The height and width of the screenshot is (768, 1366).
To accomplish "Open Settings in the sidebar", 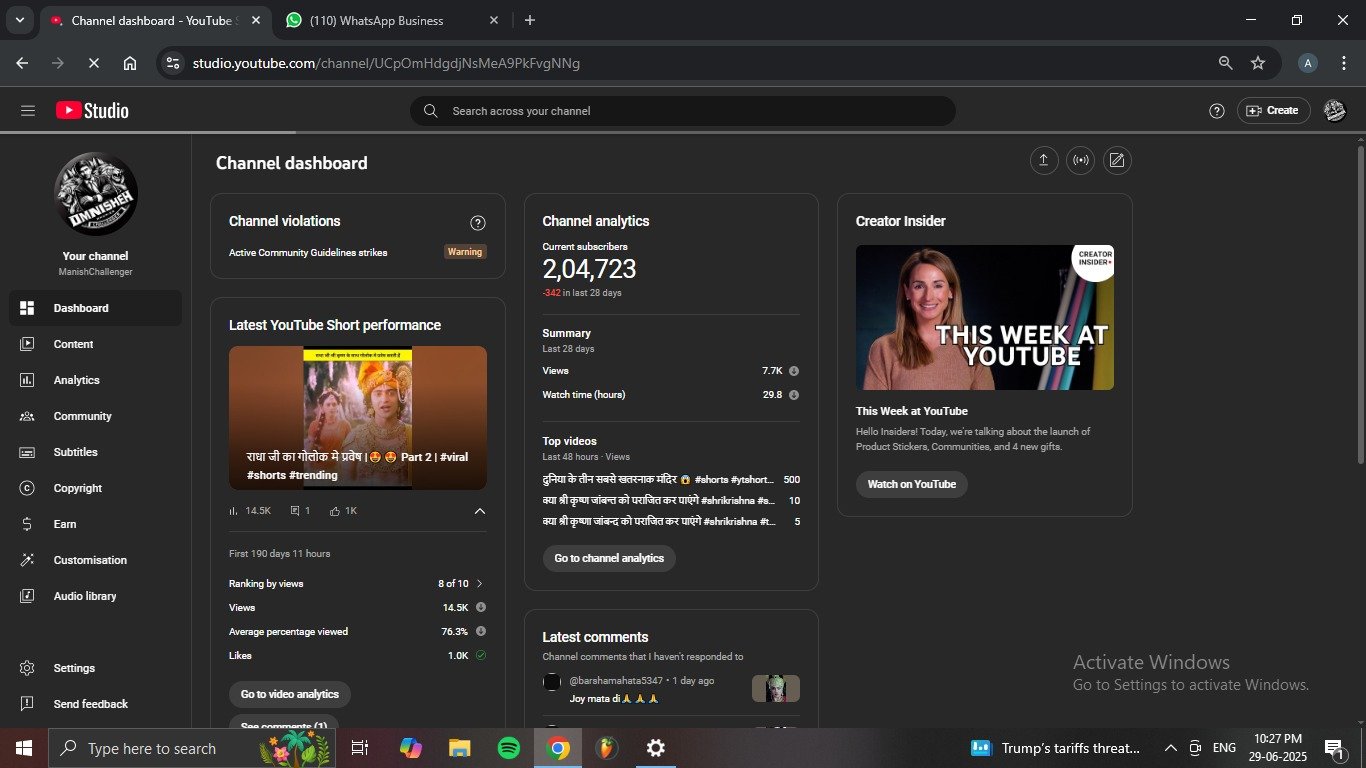I will [x=95, y=668].
